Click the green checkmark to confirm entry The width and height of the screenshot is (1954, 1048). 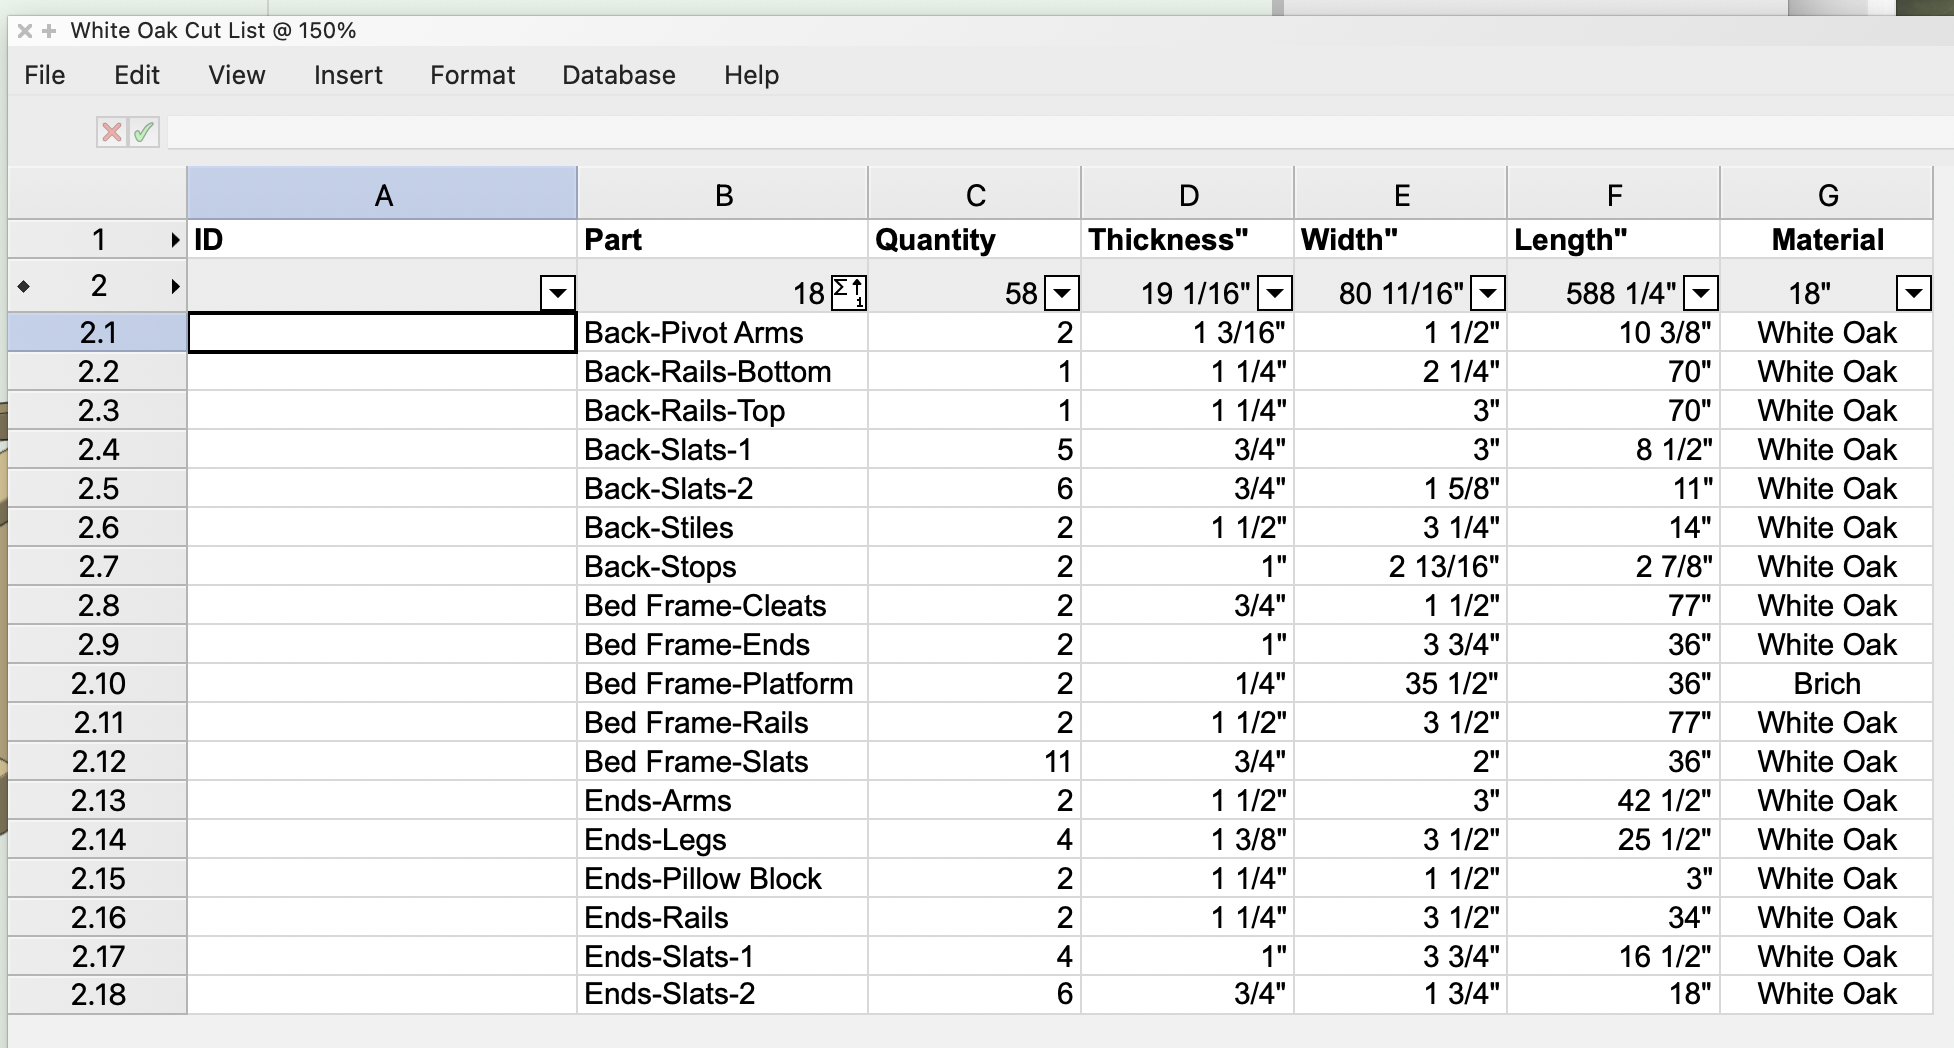142,132
